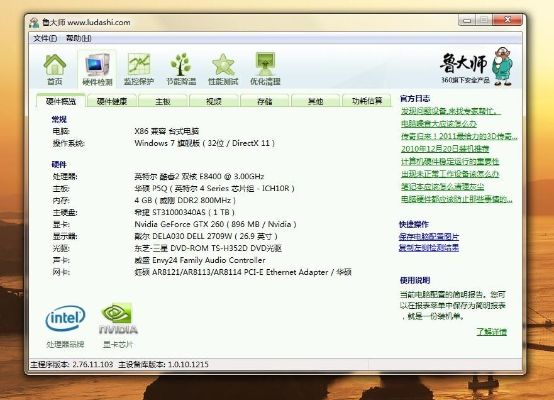554x400 pixels.
Task: Click the 处理器品牌 label under the Intel logo
Action: (65, 344)
